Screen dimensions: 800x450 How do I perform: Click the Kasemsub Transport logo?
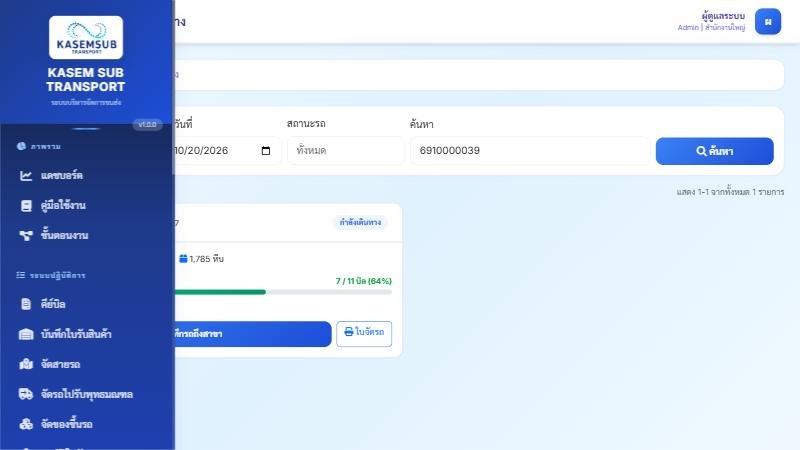(86, 37)
